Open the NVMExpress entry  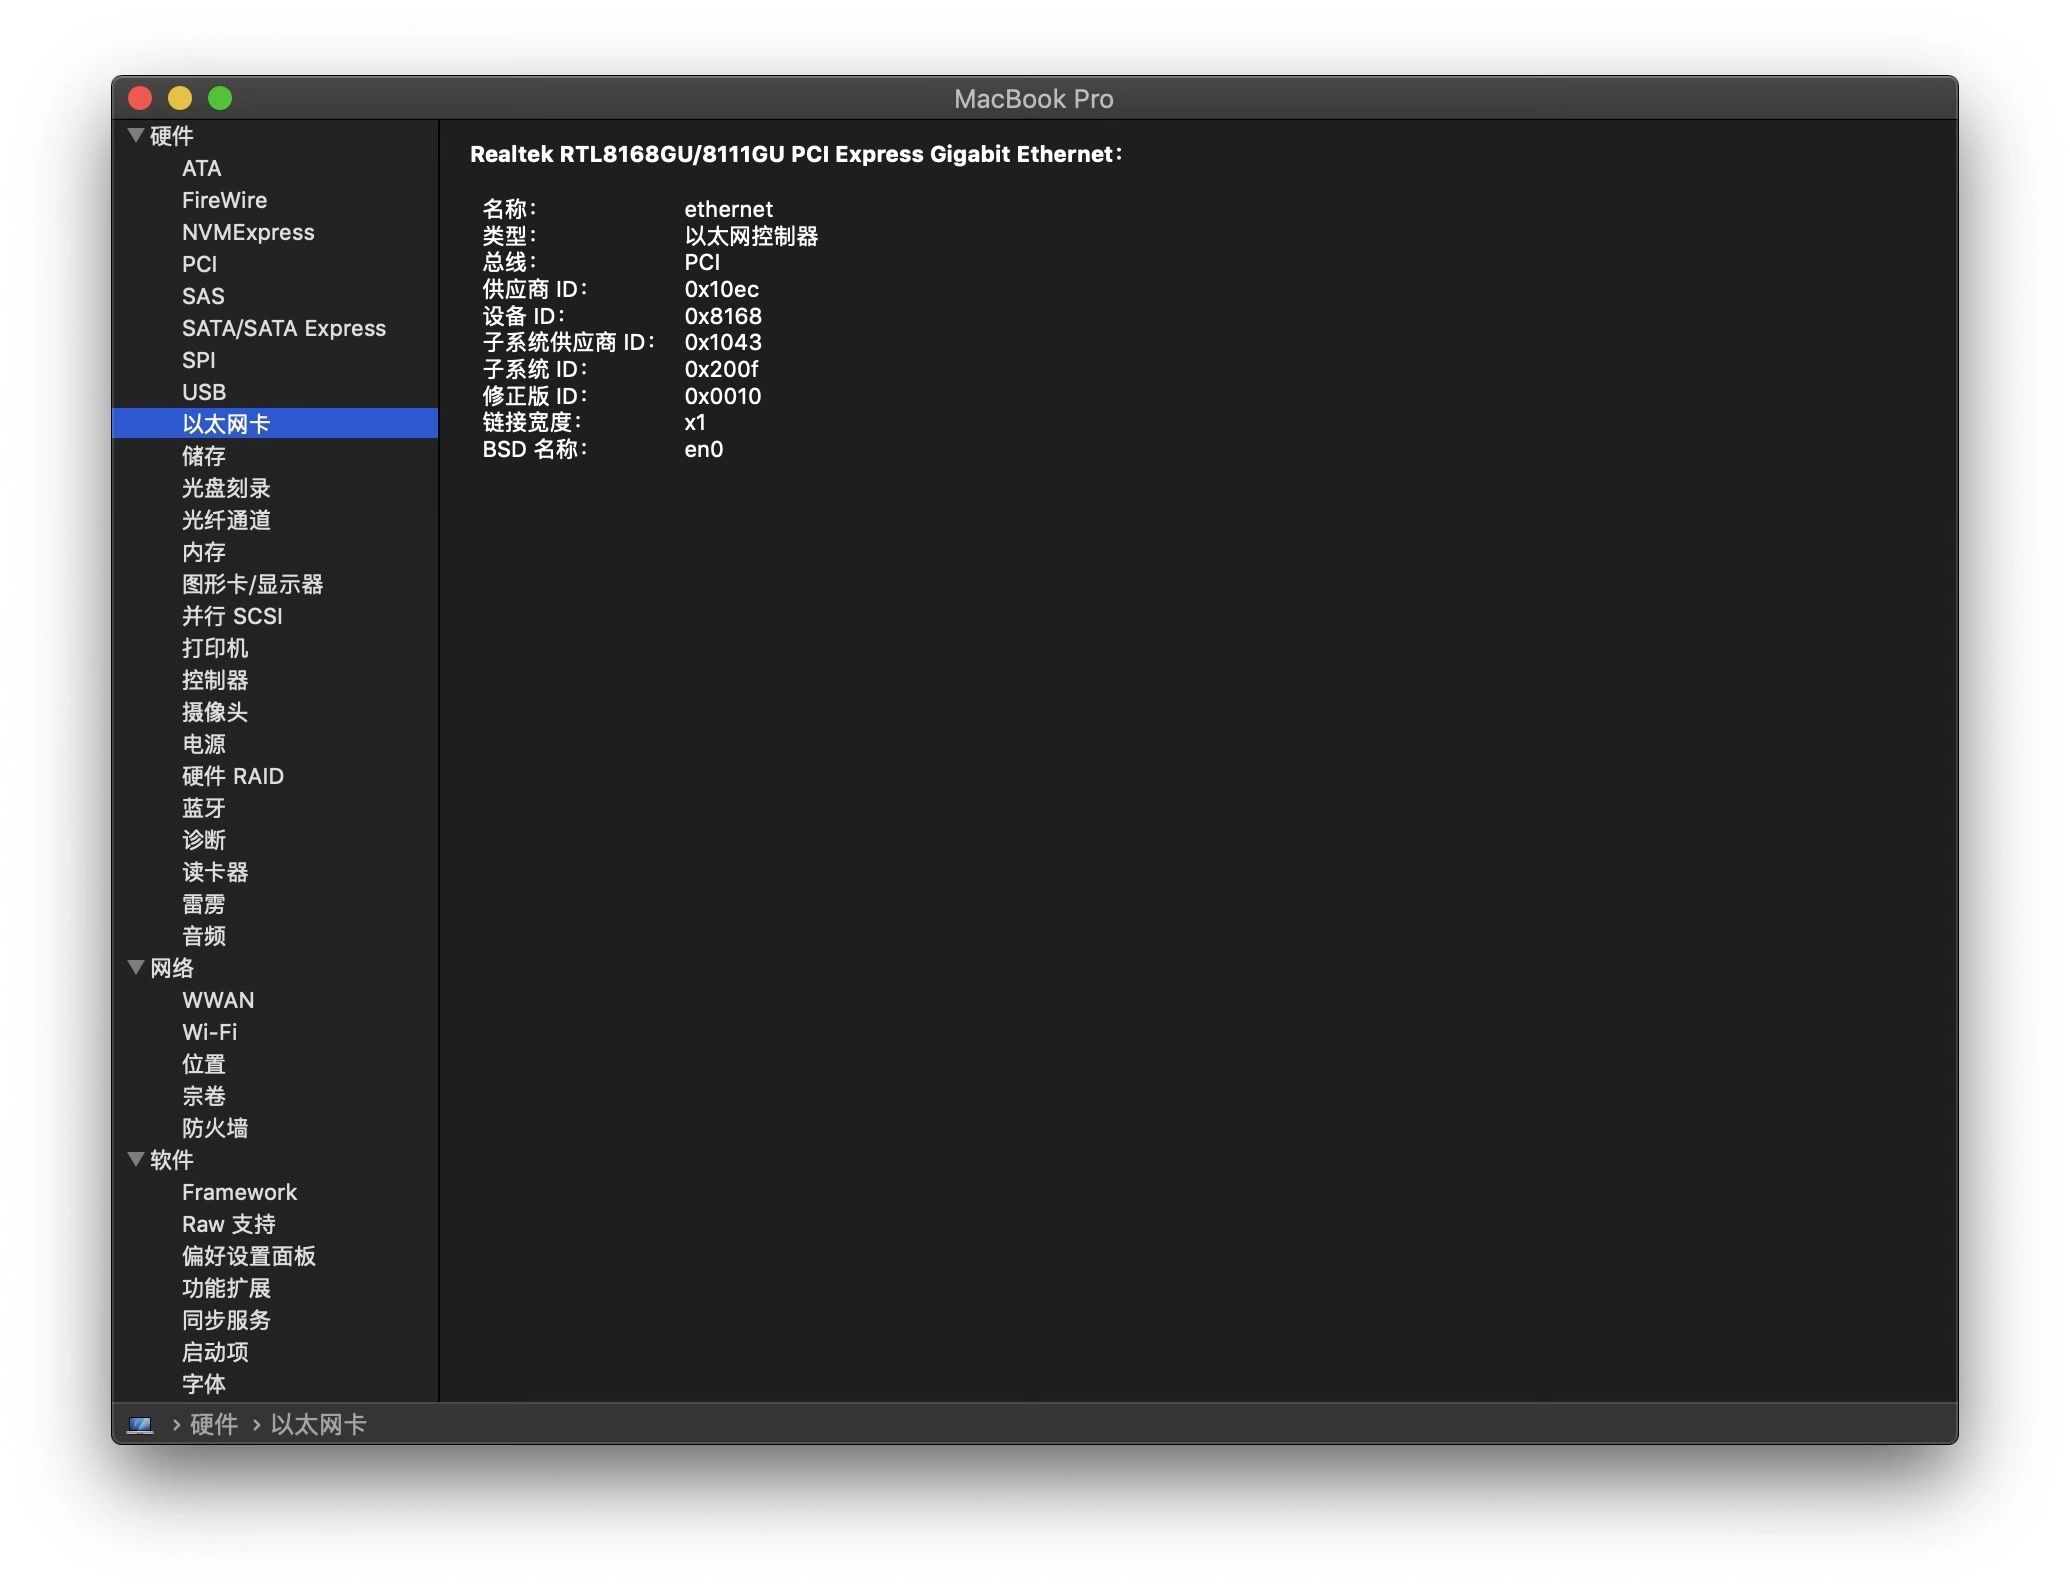point(248,232)
